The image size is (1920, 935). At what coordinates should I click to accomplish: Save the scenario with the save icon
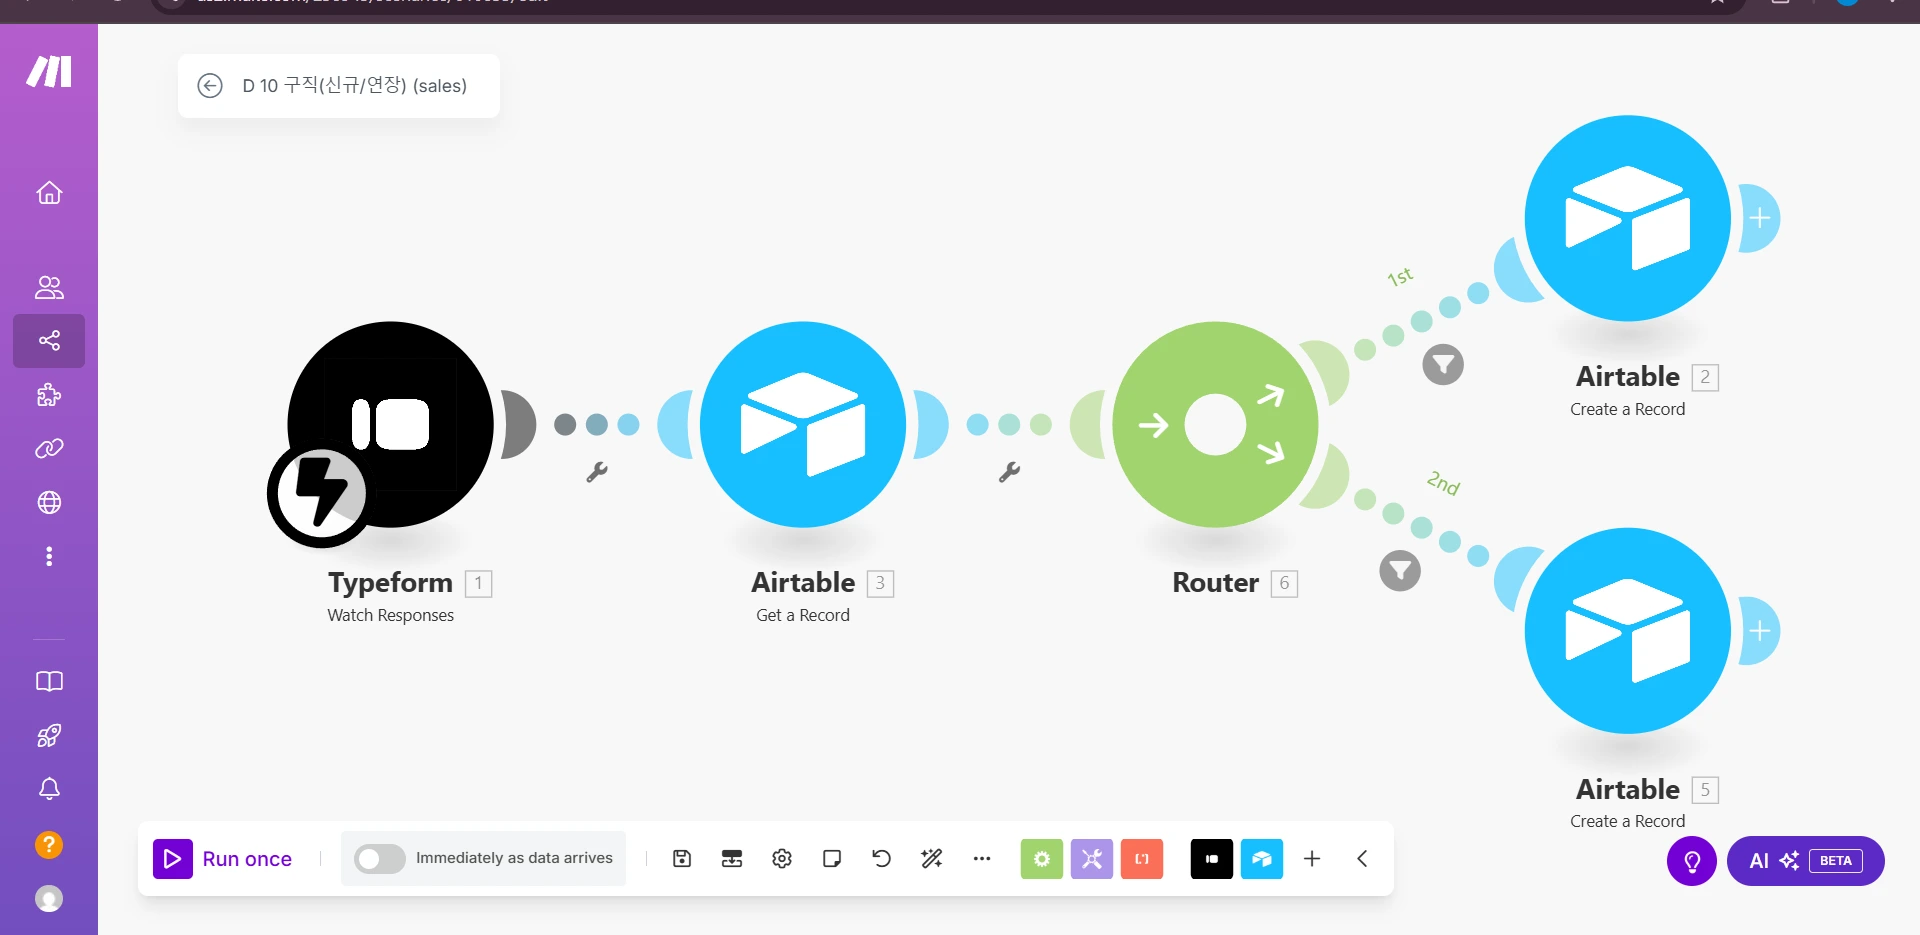point(681,858)
